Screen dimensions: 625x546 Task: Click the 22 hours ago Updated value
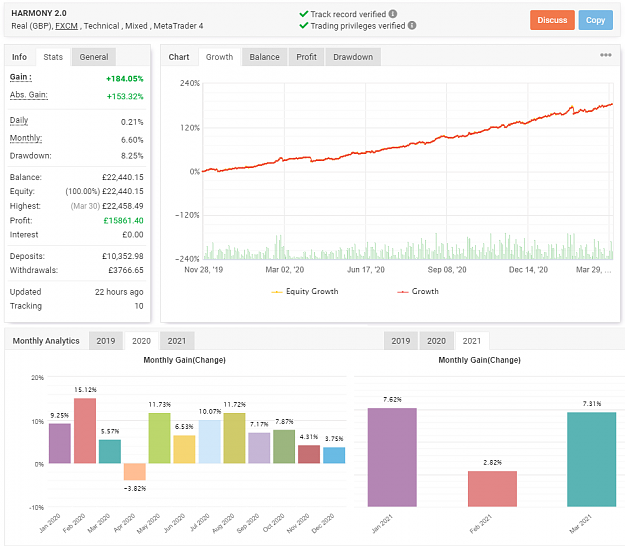(119, 292)
